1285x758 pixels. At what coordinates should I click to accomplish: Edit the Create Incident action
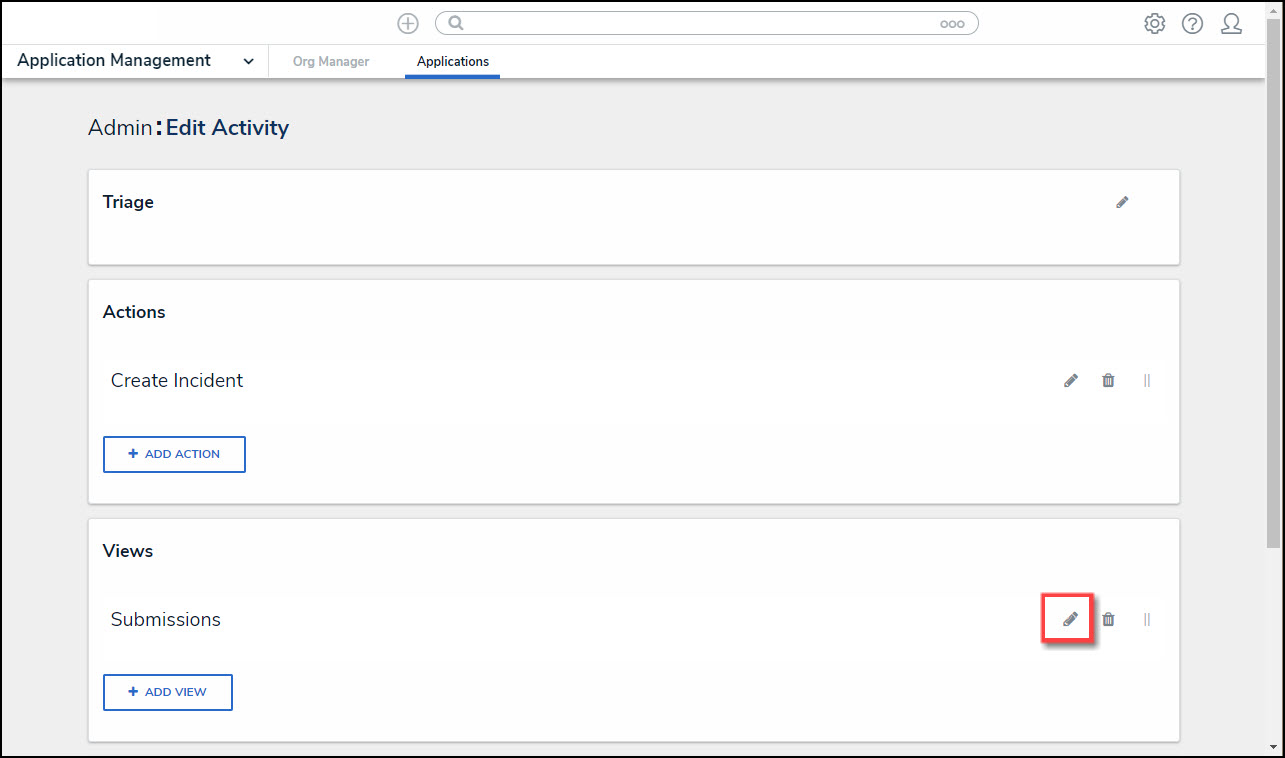1071,381
